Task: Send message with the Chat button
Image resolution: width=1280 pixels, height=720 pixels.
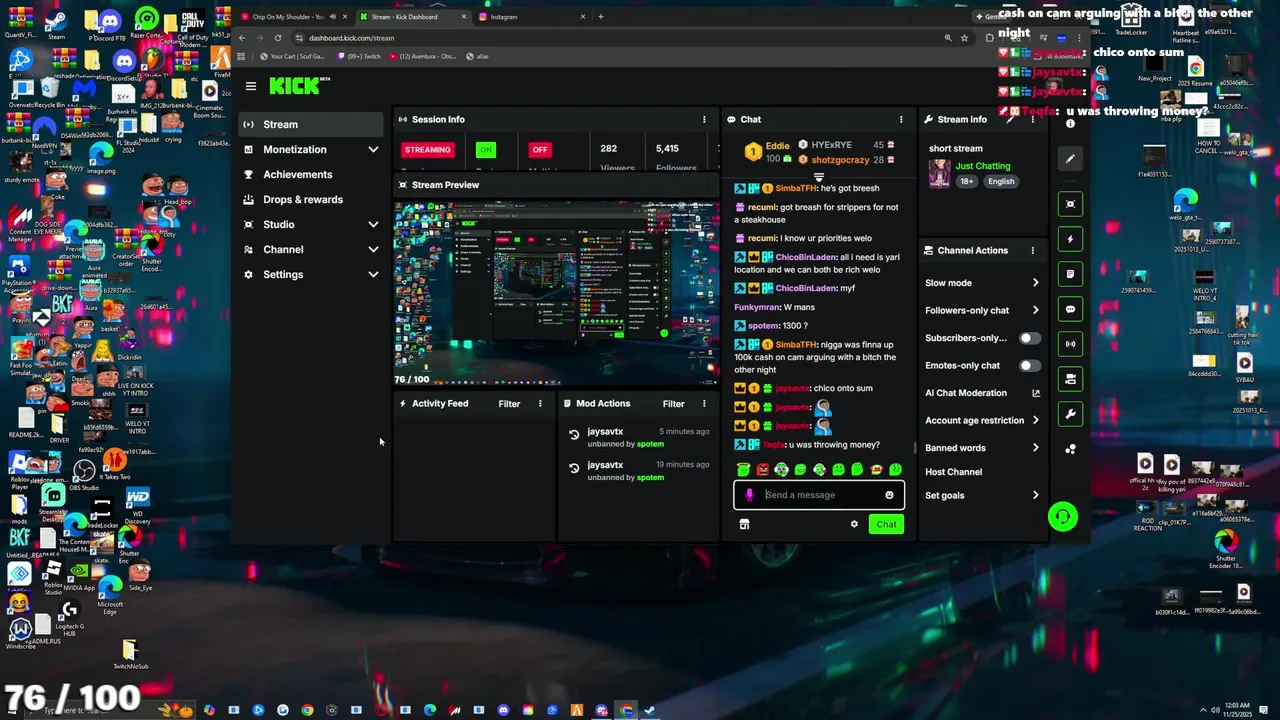Action: (x=886, y=524)
